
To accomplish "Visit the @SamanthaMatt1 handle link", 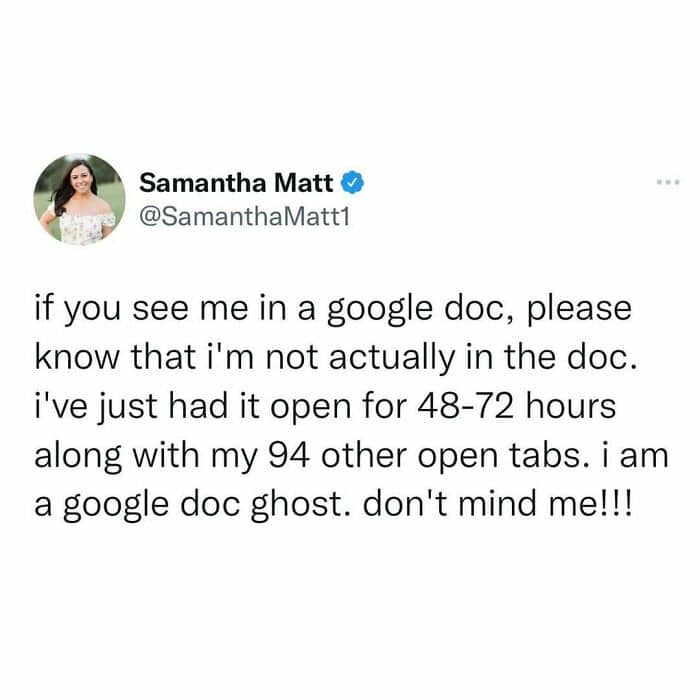I will [245, 217].
